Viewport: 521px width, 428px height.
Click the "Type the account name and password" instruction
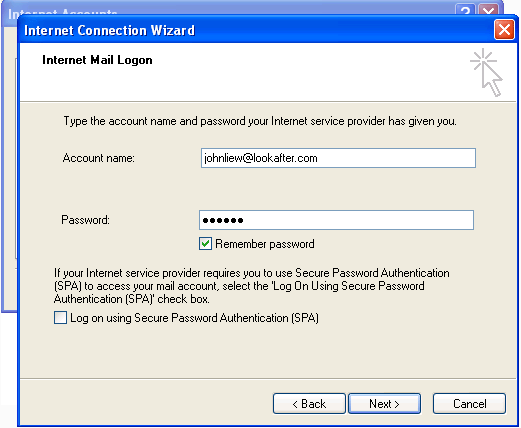point(260,121)
